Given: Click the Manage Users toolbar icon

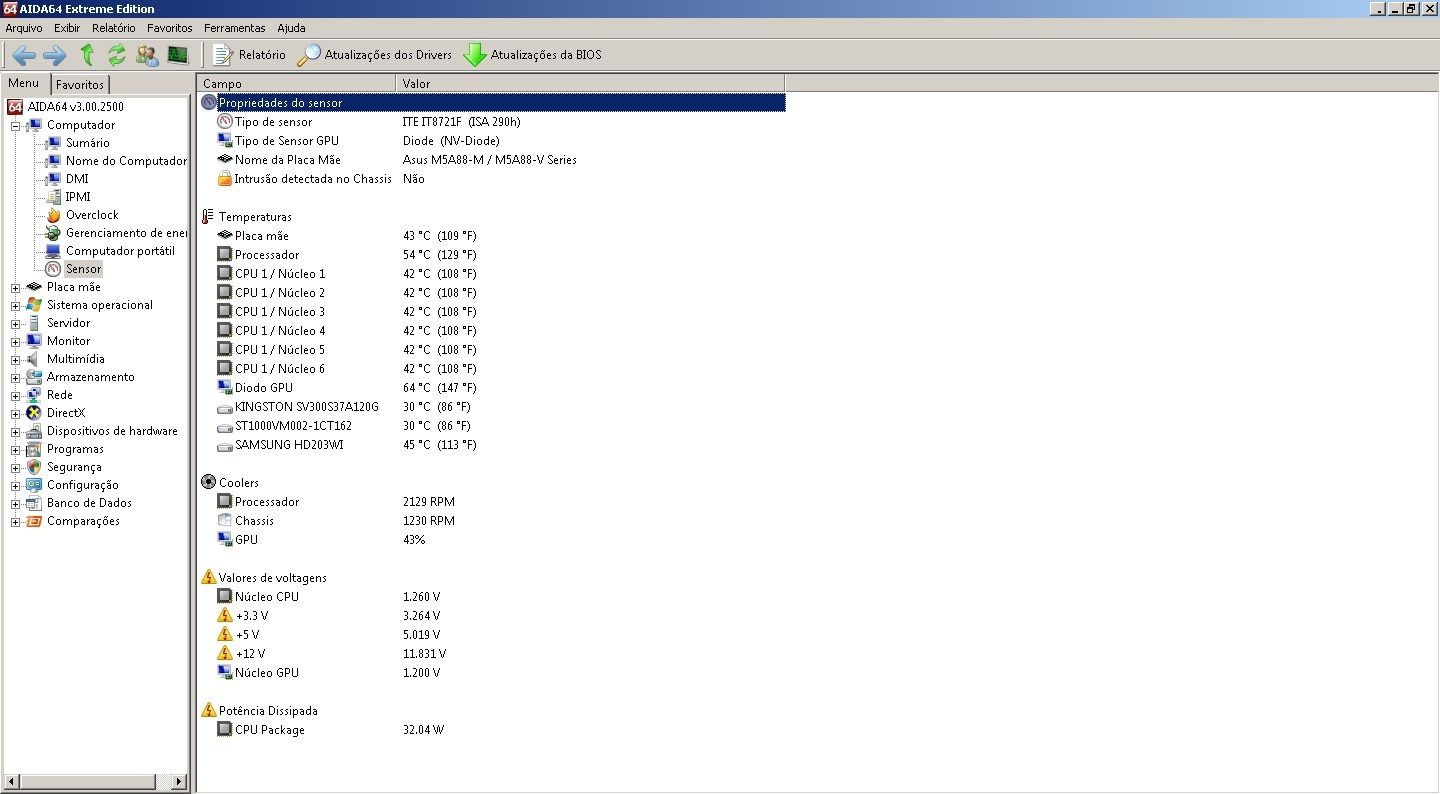Looking at the screenshot, I should 147,55.
